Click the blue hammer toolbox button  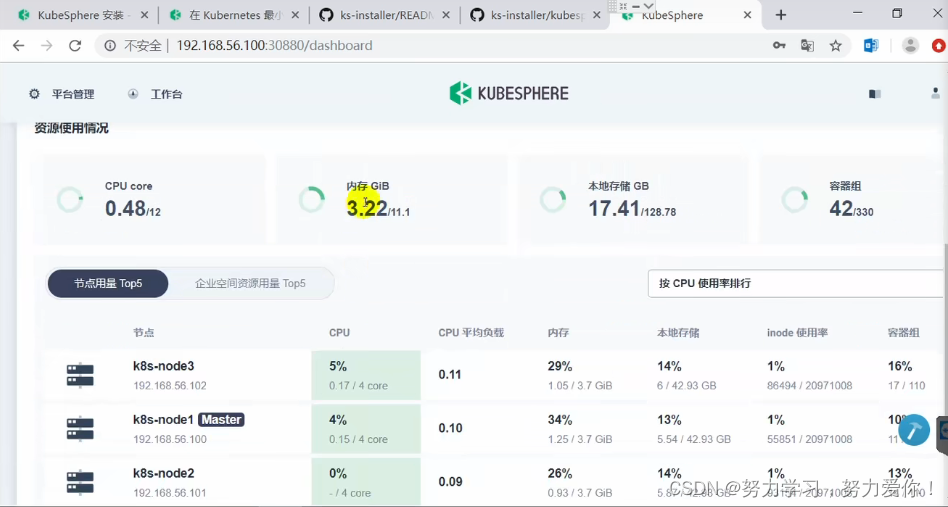[x=914, y=430]
